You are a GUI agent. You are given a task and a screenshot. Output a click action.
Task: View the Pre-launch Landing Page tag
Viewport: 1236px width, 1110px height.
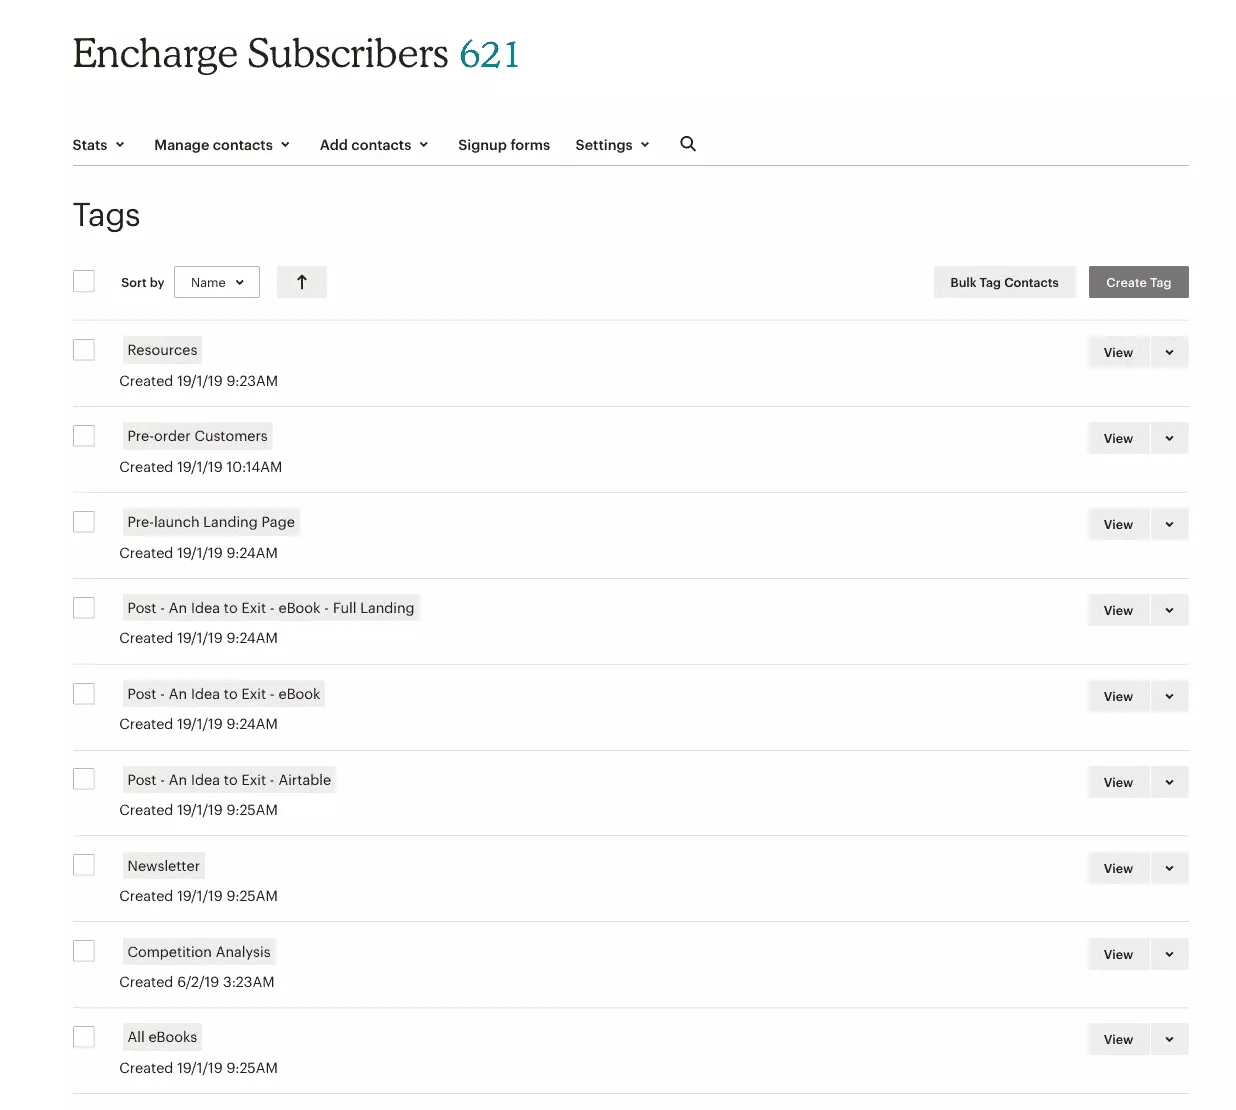(1118, 525)
